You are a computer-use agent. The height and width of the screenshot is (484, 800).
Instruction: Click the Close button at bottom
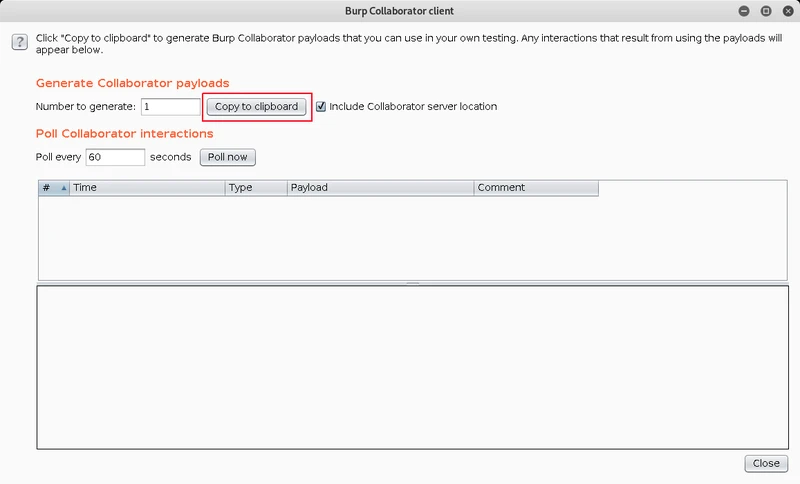[766, 463]
